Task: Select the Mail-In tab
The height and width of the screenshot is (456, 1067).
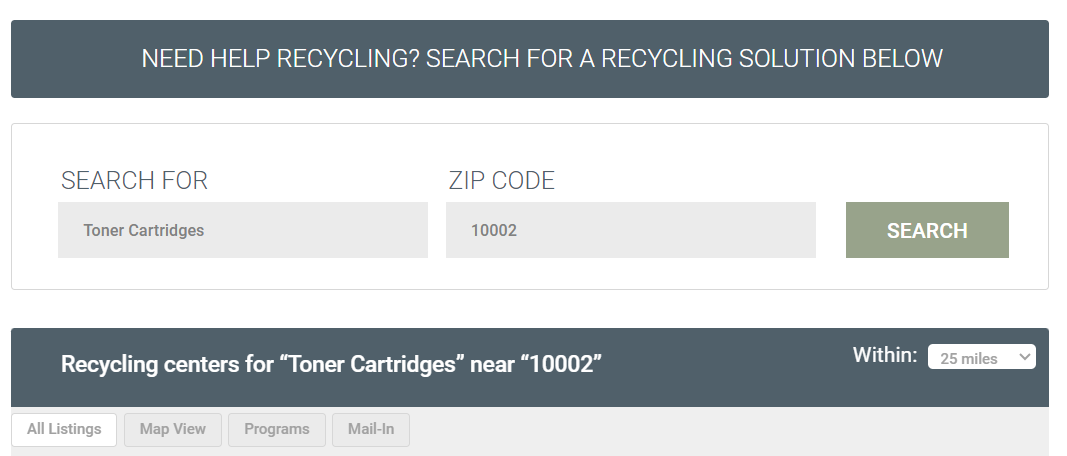Action: pyautogui.click(x=371, y=429)
